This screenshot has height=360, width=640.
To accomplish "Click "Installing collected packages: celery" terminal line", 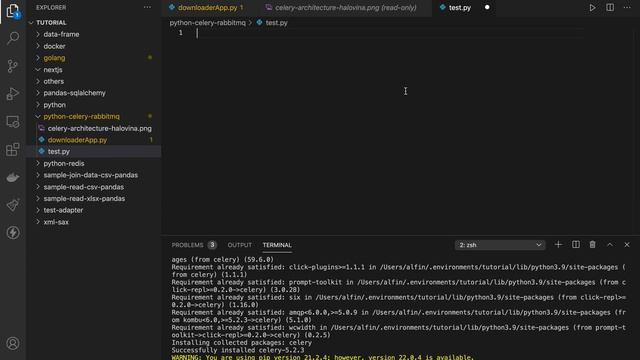I will coord(242,342).
